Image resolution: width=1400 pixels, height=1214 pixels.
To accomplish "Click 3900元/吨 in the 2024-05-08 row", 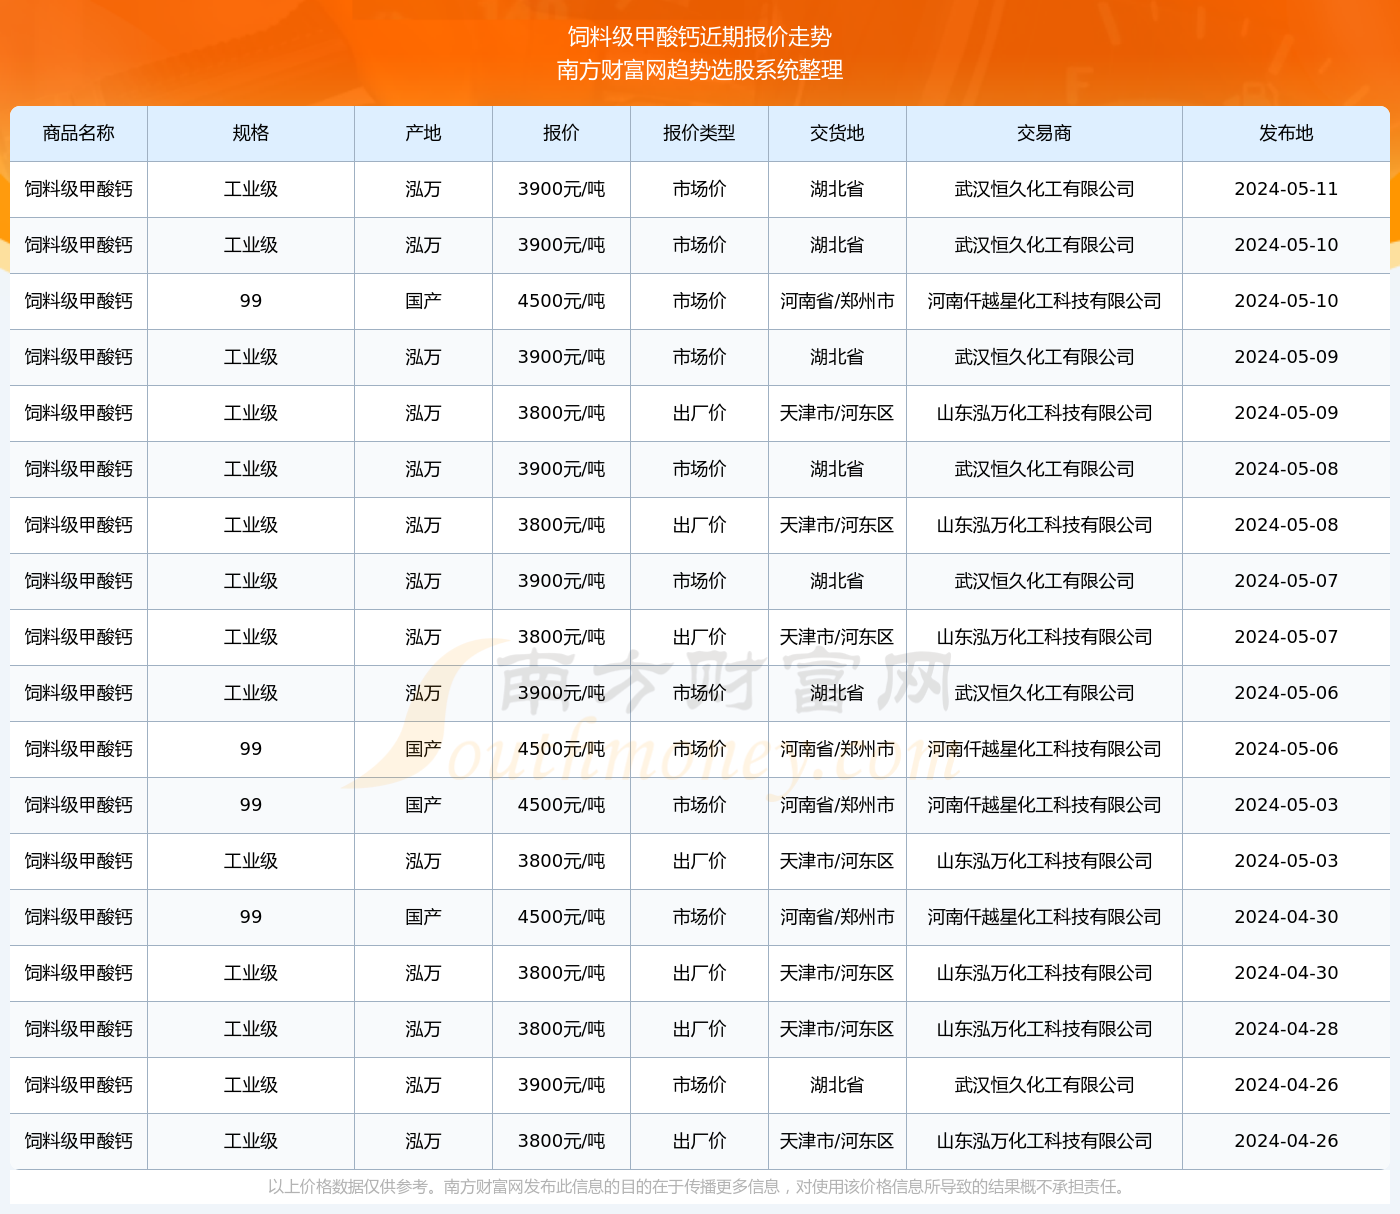I will click(x=561, y=469).
